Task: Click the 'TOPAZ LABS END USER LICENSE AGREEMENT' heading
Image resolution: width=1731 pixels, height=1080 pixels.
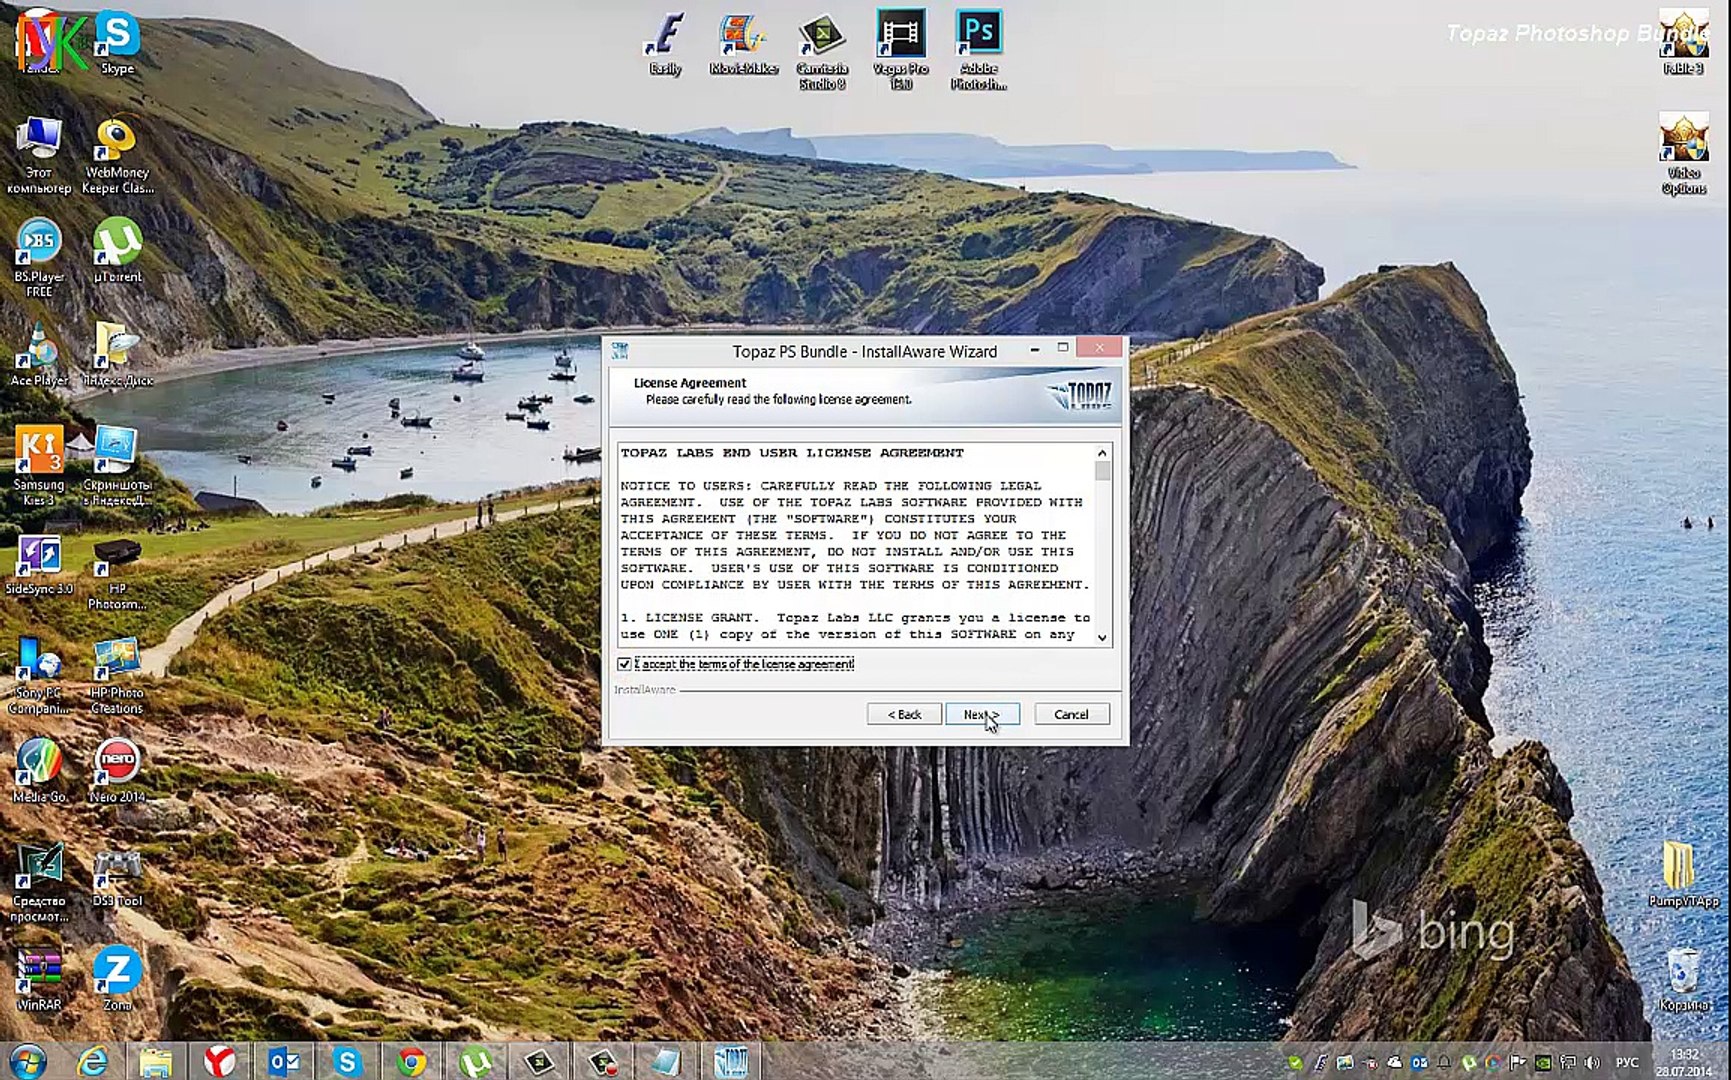Action: coord(792,453)
